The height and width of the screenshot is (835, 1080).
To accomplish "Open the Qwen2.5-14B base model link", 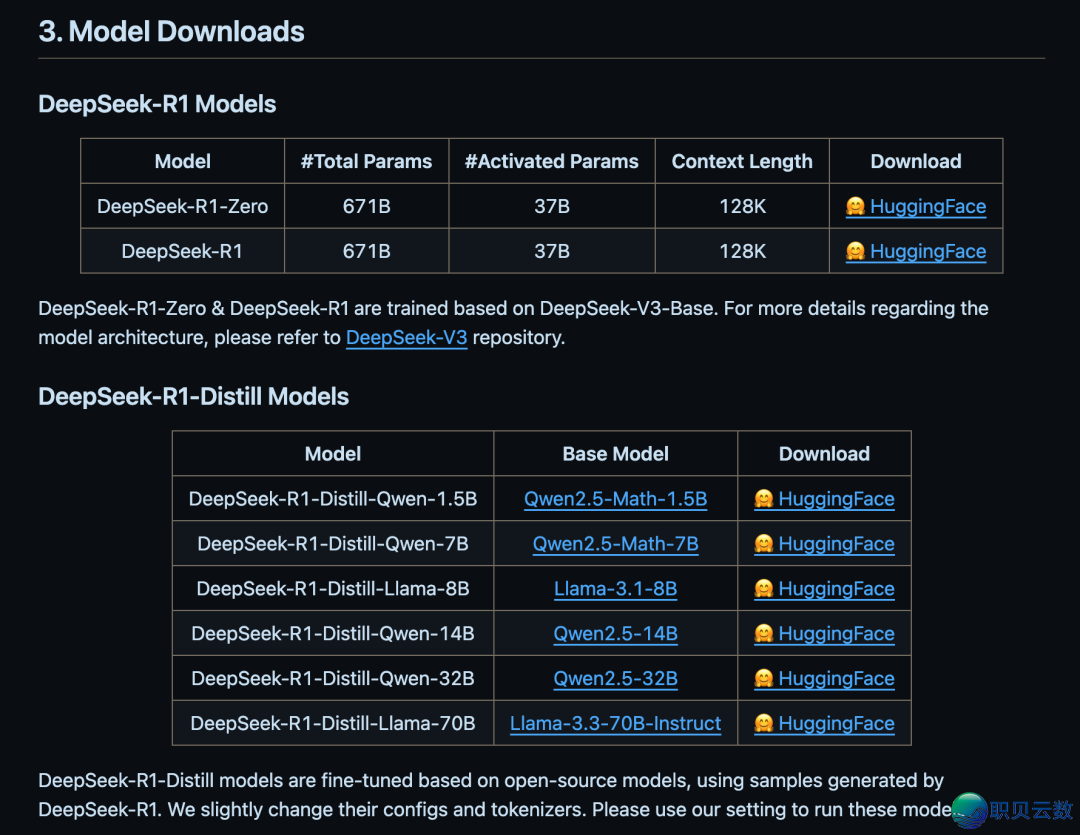I will point(616,633).
